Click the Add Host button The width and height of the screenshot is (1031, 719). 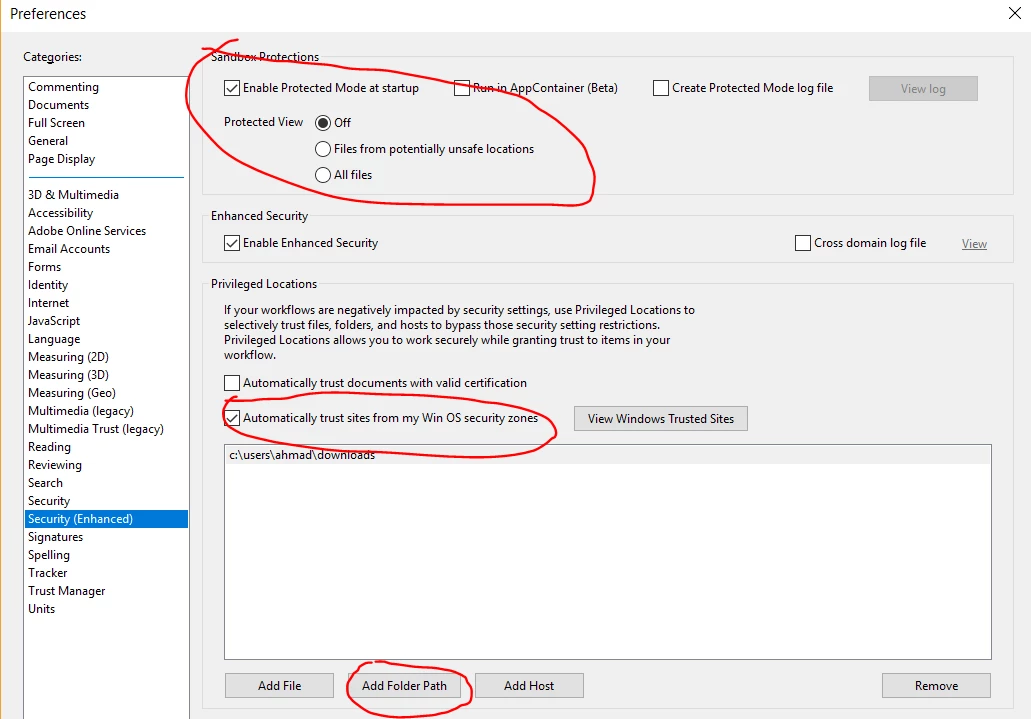tap(529, 685)
